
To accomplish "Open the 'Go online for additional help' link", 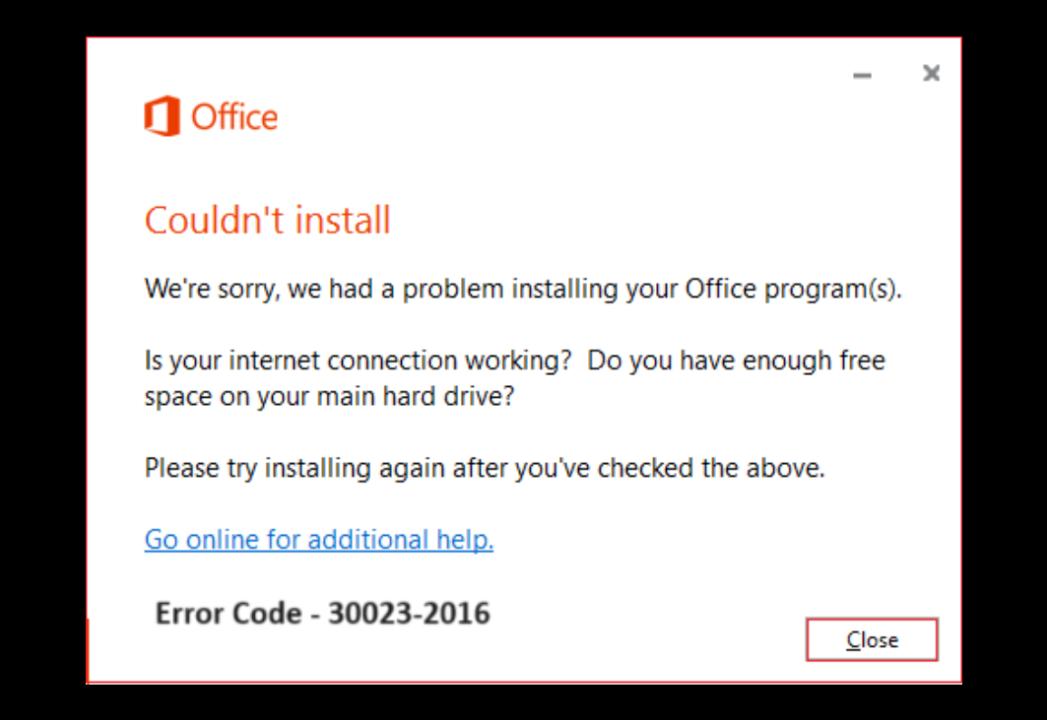I will (319, 540).
